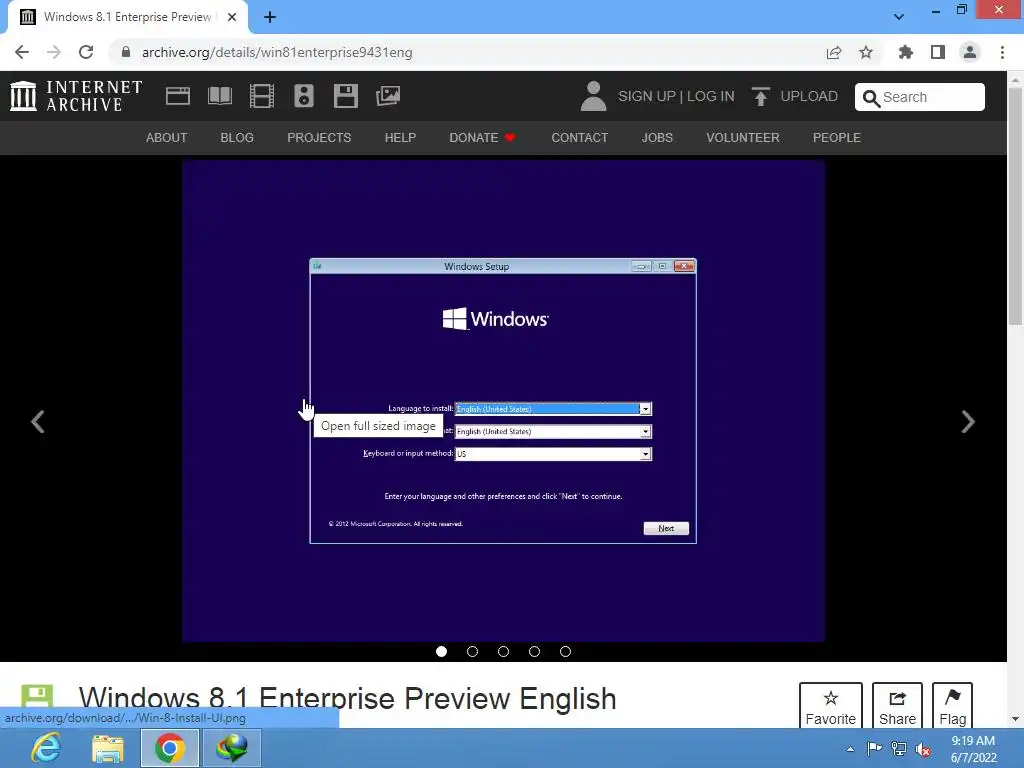Show previous carousel image

tap(37, 421)
